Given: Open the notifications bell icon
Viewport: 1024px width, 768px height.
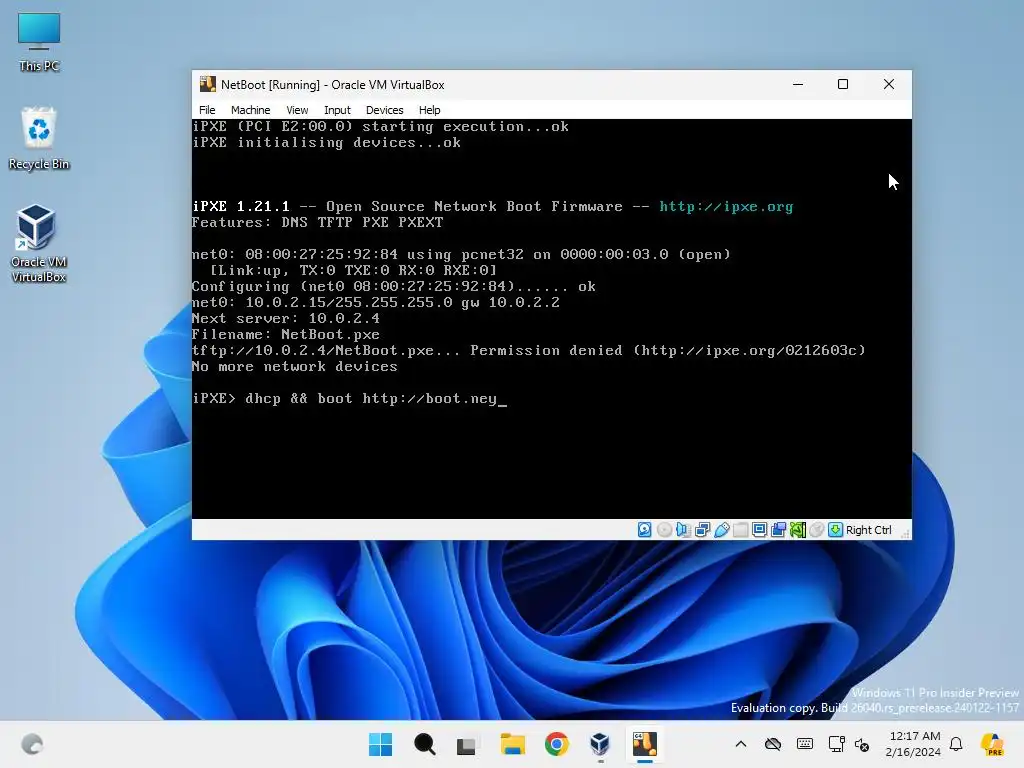Looking at the screenshot, I should 956,744.
